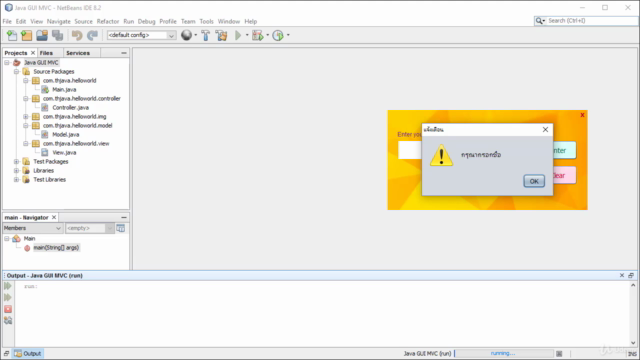Click the Debug Project icon
The height and width of the screenshot is (360, 640).
pyautogui.click(x=258, y=36)
